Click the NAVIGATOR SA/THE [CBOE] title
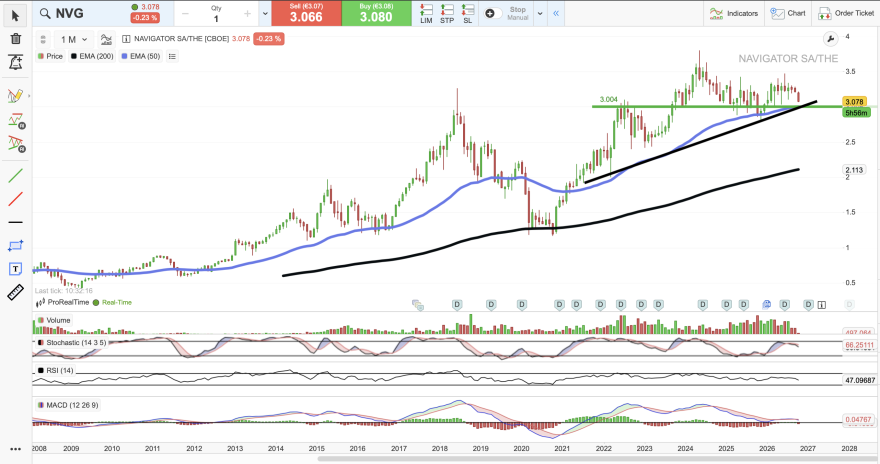This screenshot has height=464, width=880. [x=181, y=39]
